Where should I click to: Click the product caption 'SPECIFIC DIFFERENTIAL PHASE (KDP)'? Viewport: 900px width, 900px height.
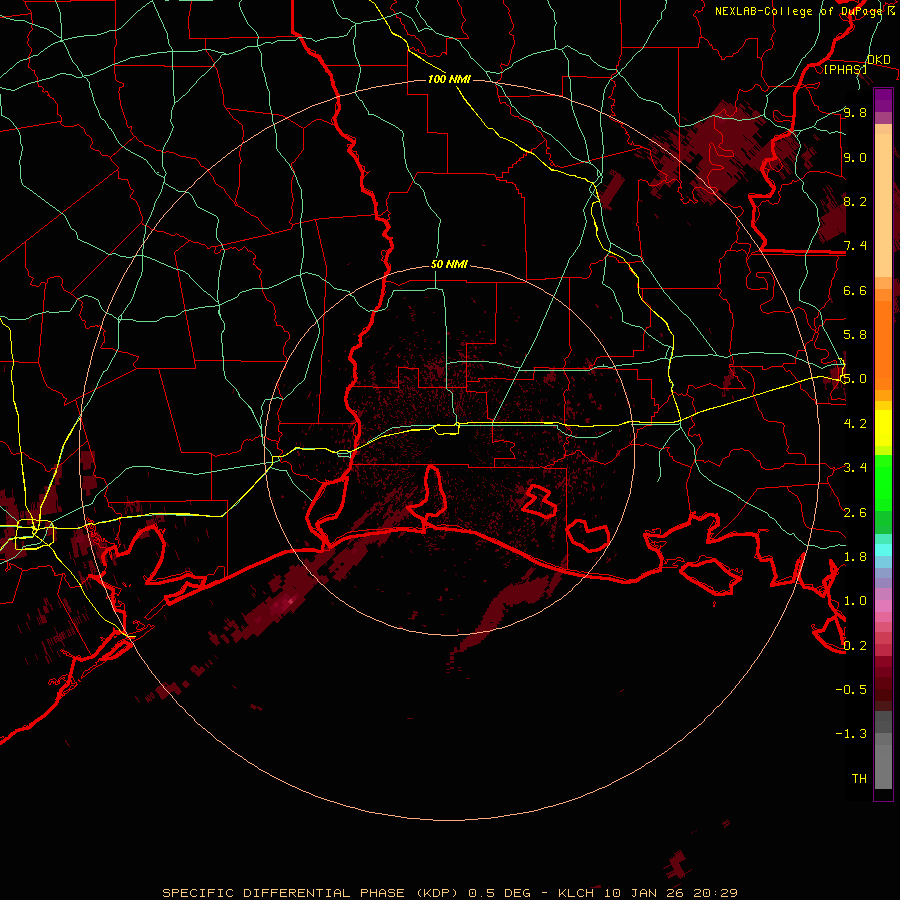[313, 893]
